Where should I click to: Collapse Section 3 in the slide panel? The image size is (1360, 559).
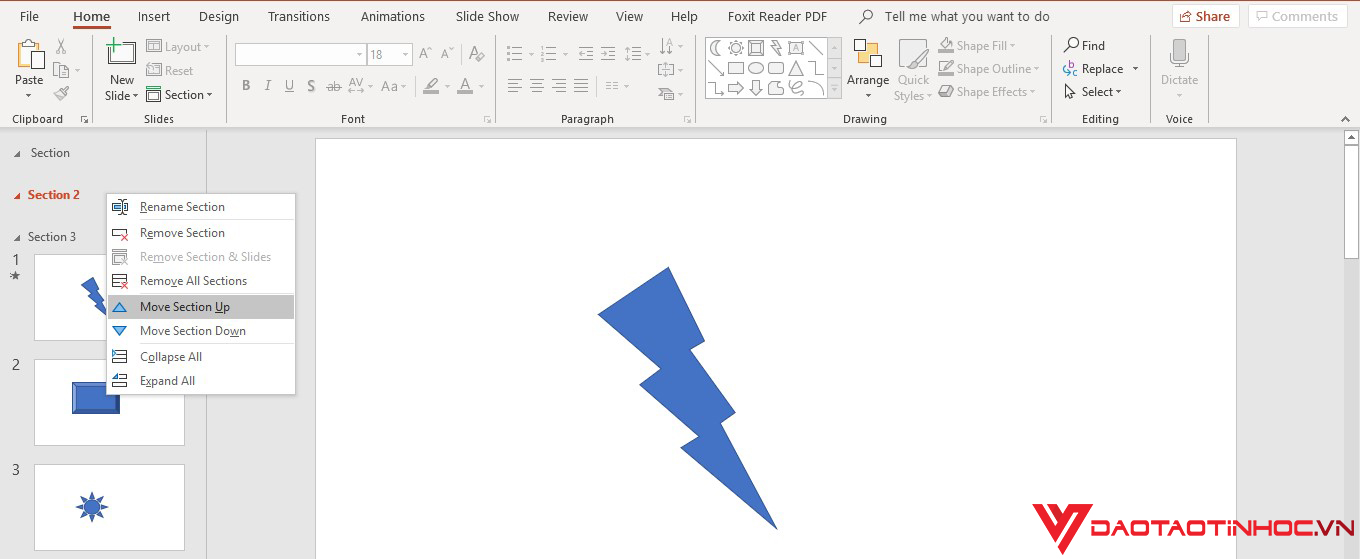point(16,237)
